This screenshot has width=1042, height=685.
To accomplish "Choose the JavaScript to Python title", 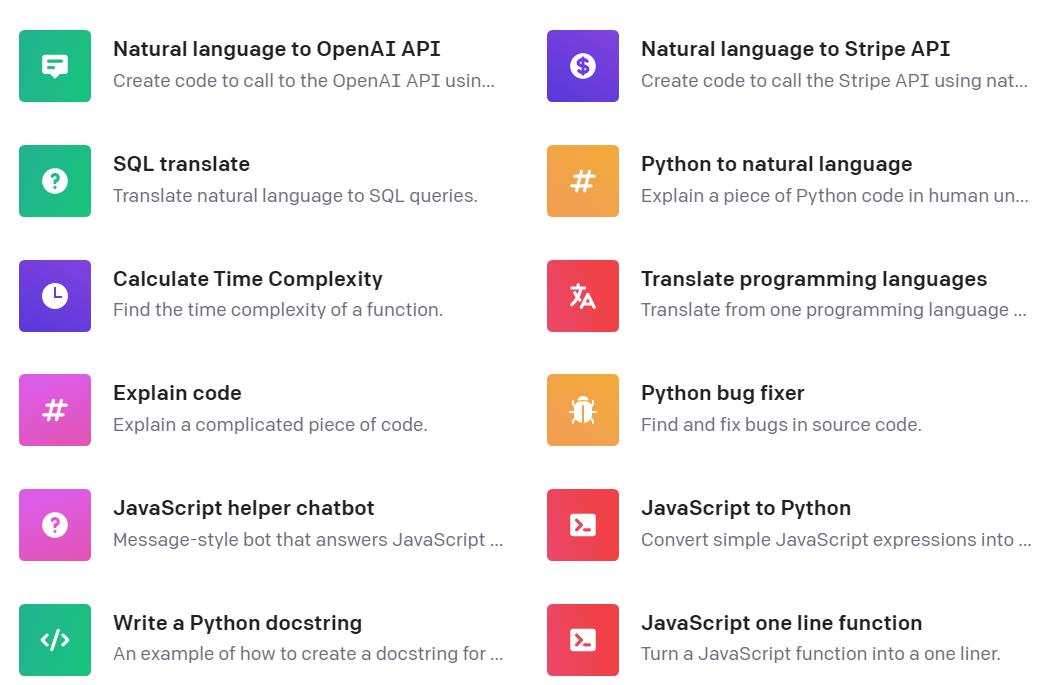I will coord(746,508).
